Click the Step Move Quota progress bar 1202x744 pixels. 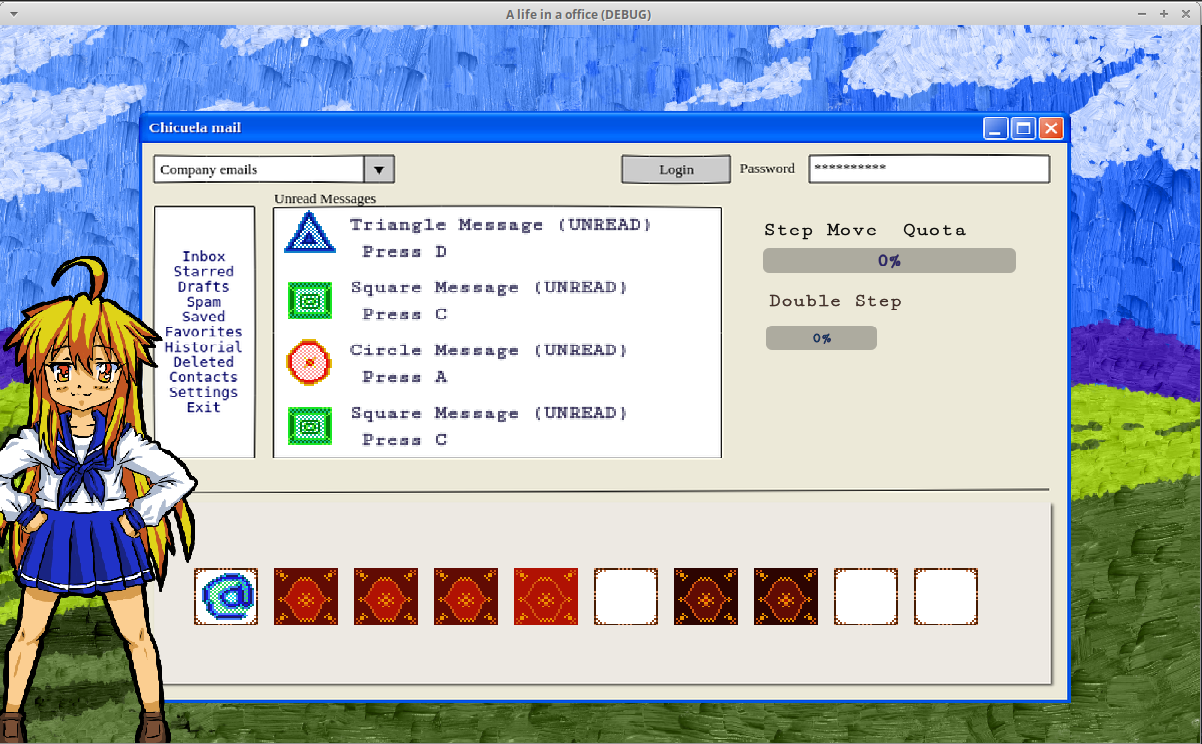pos(889,261)
